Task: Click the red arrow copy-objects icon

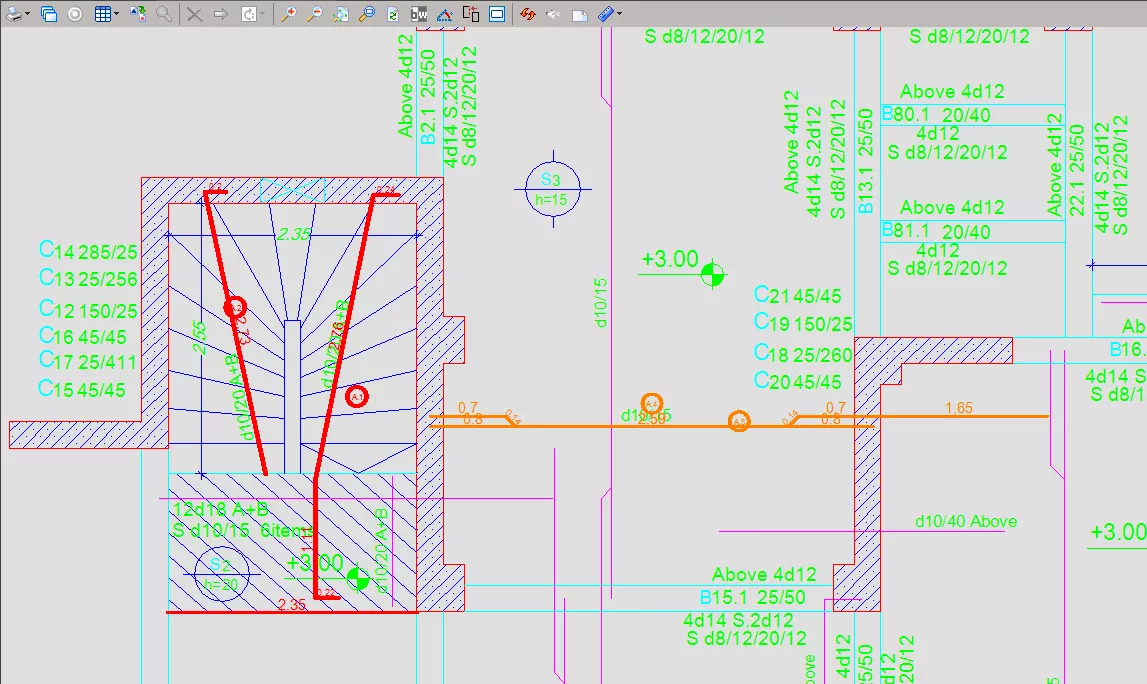Action: pyautogui.click(x=471, y=14)
